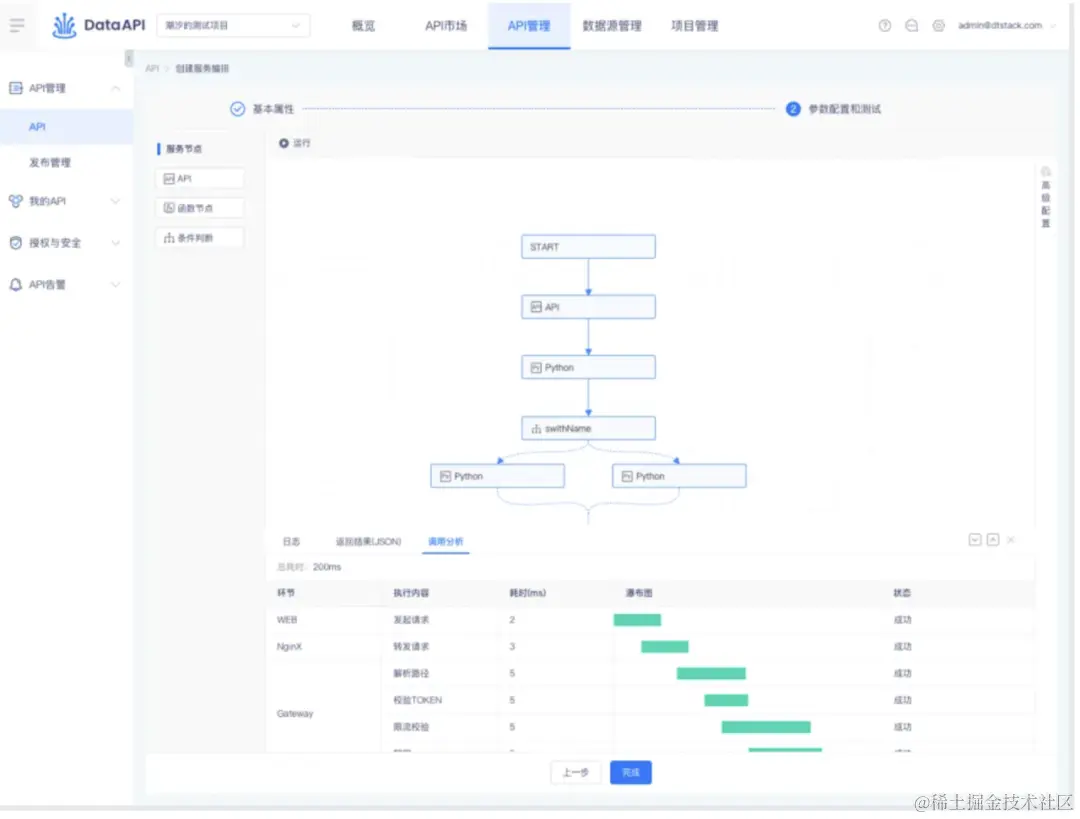Screen dimensions: 1080x819
Task: Go to the 概览 top tab
Action: point(364,26)
